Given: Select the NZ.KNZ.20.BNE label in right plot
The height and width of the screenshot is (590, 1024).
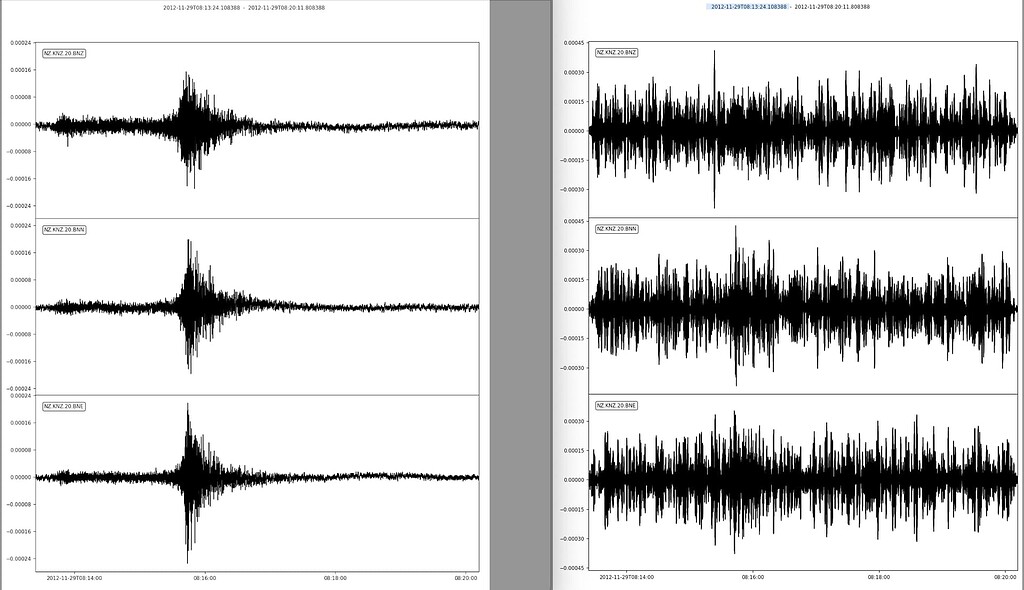Looking at the screenshot, I should 616,405.
